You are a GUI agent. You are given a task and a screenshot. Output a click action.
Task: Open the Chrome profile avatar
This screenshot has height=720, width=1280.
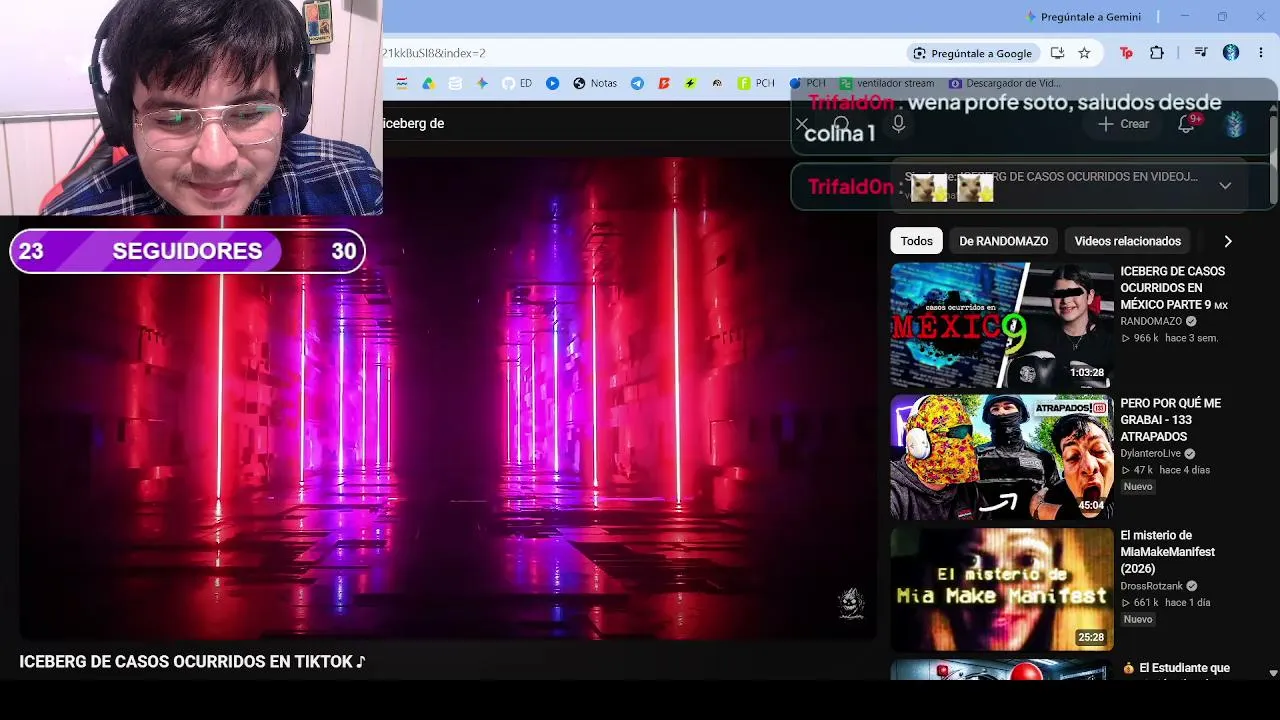(1231, 53)
